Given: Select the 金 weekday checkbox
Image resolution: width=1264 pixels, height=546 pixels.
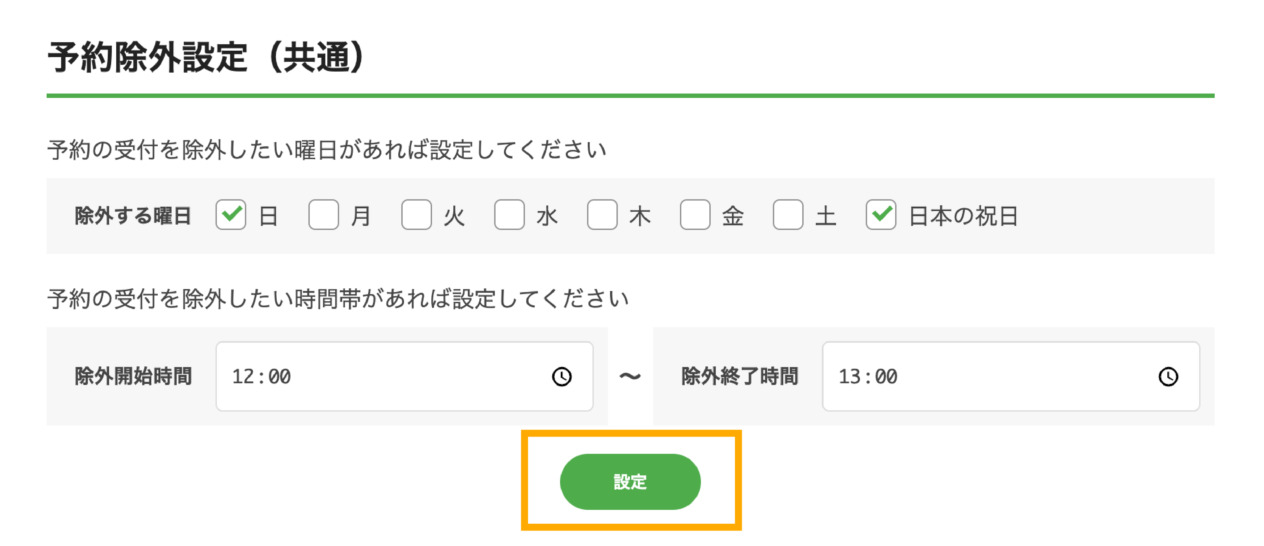Looking at the screenshot, I should (x=695, y=215).
